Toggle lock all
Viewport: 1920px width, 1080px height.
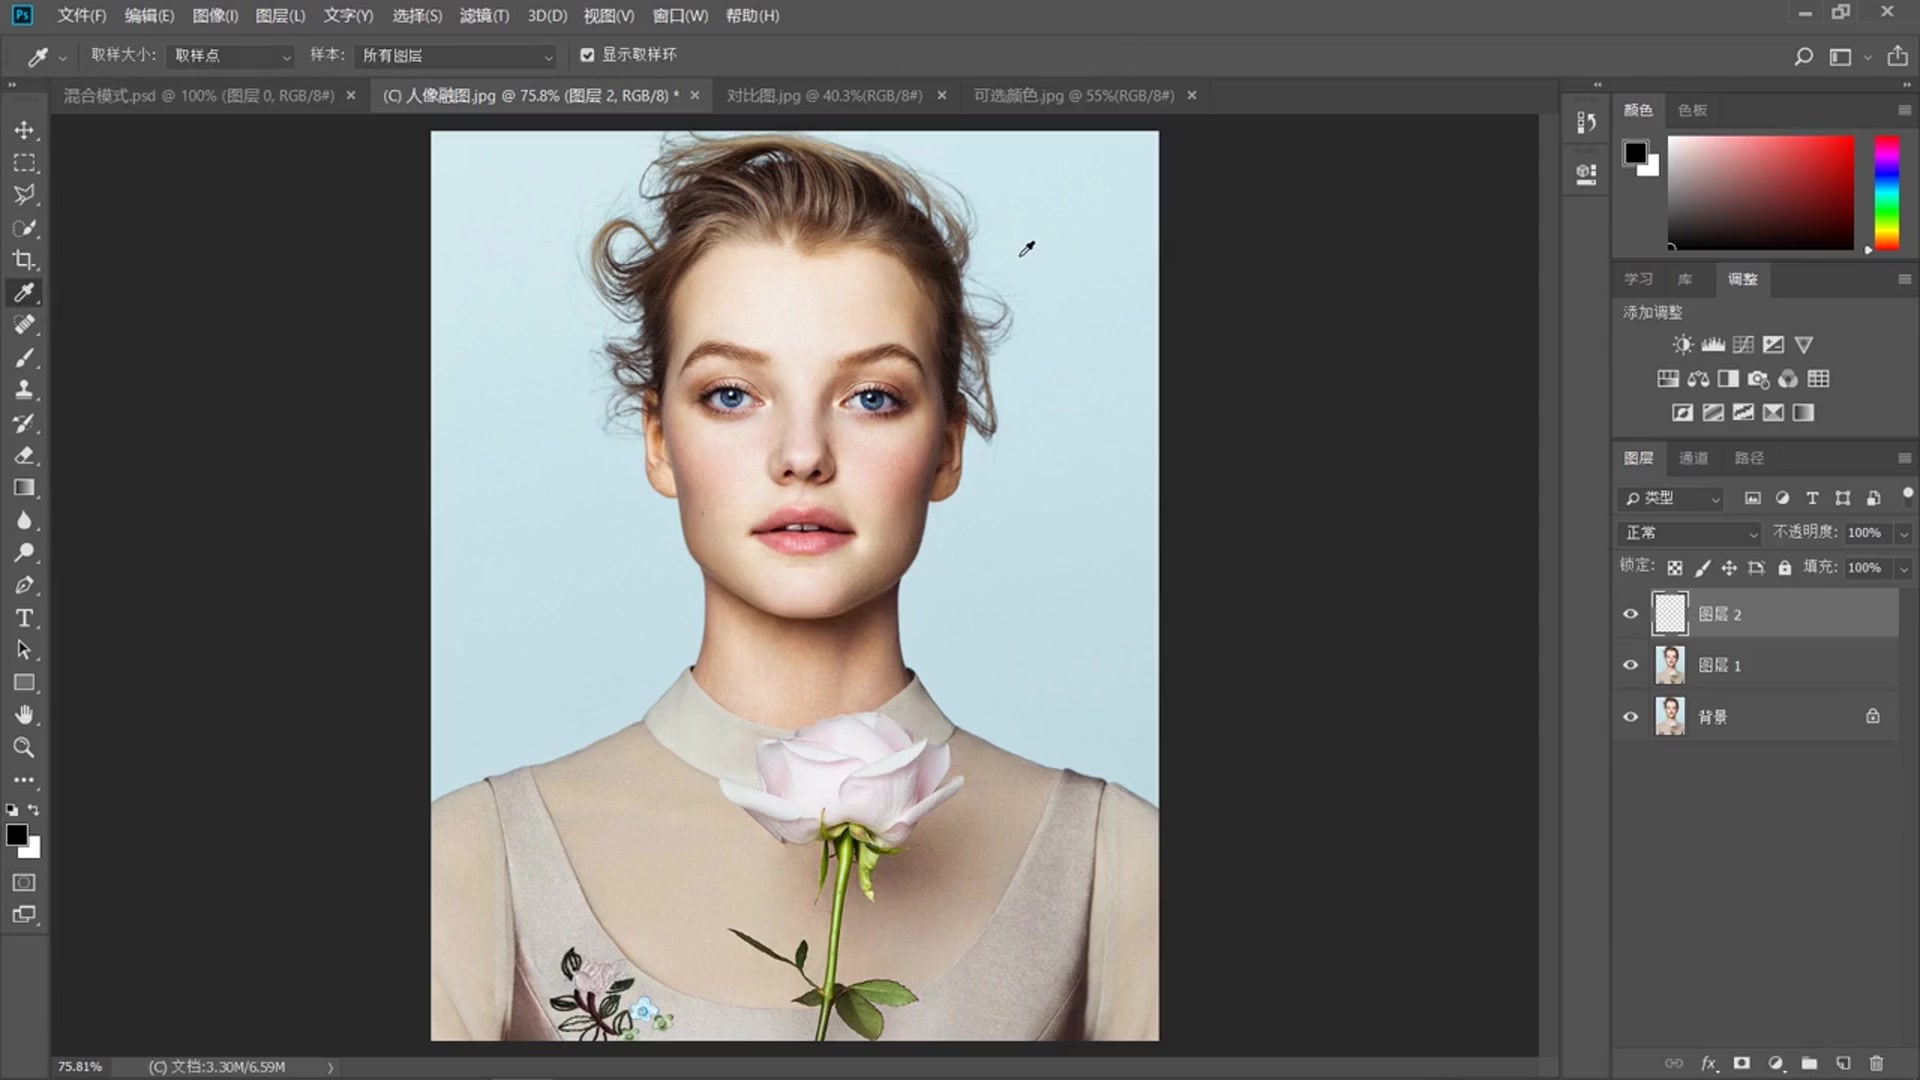[x=1785, y=568]
